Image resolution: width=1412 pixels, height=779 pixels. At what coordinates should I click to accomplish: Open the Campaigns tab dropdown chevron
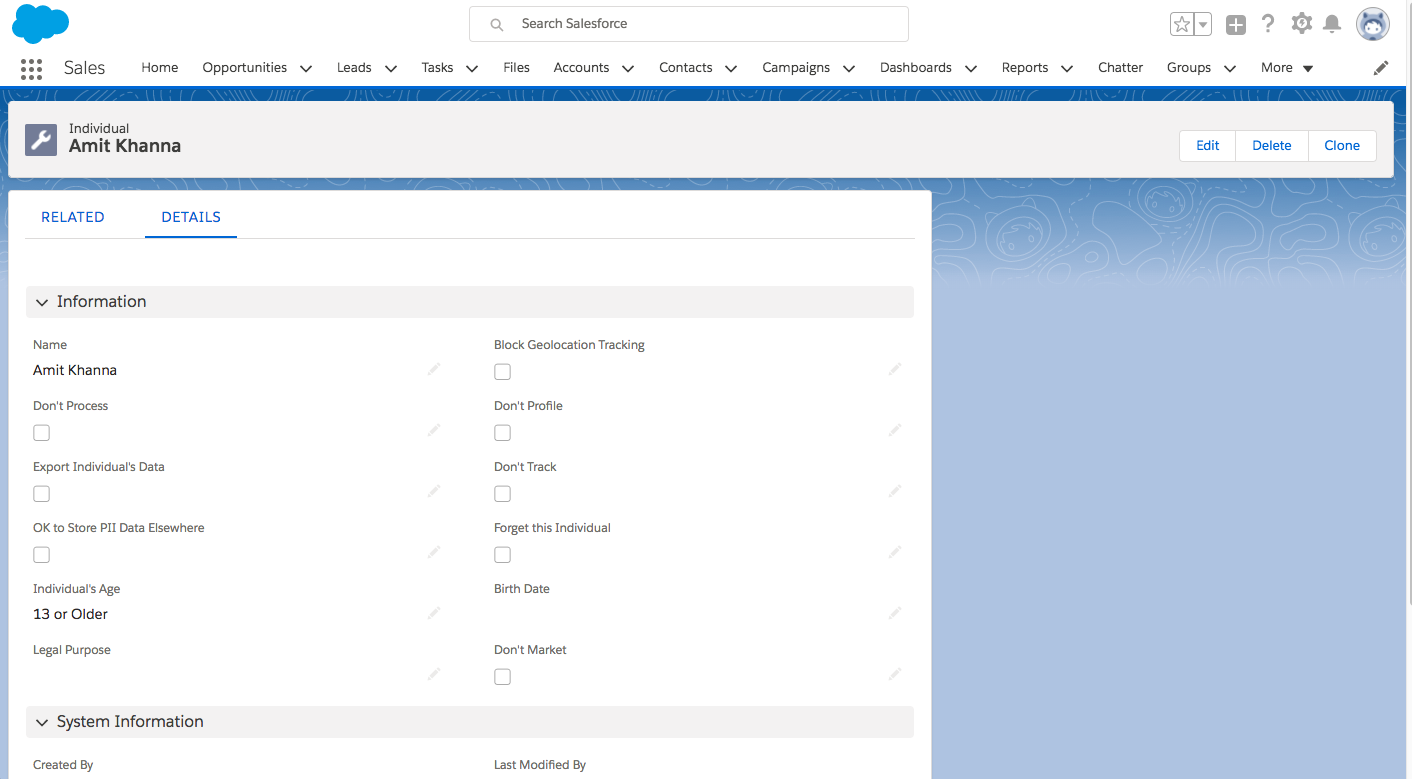pyautogui.click(x=849, y=69)
